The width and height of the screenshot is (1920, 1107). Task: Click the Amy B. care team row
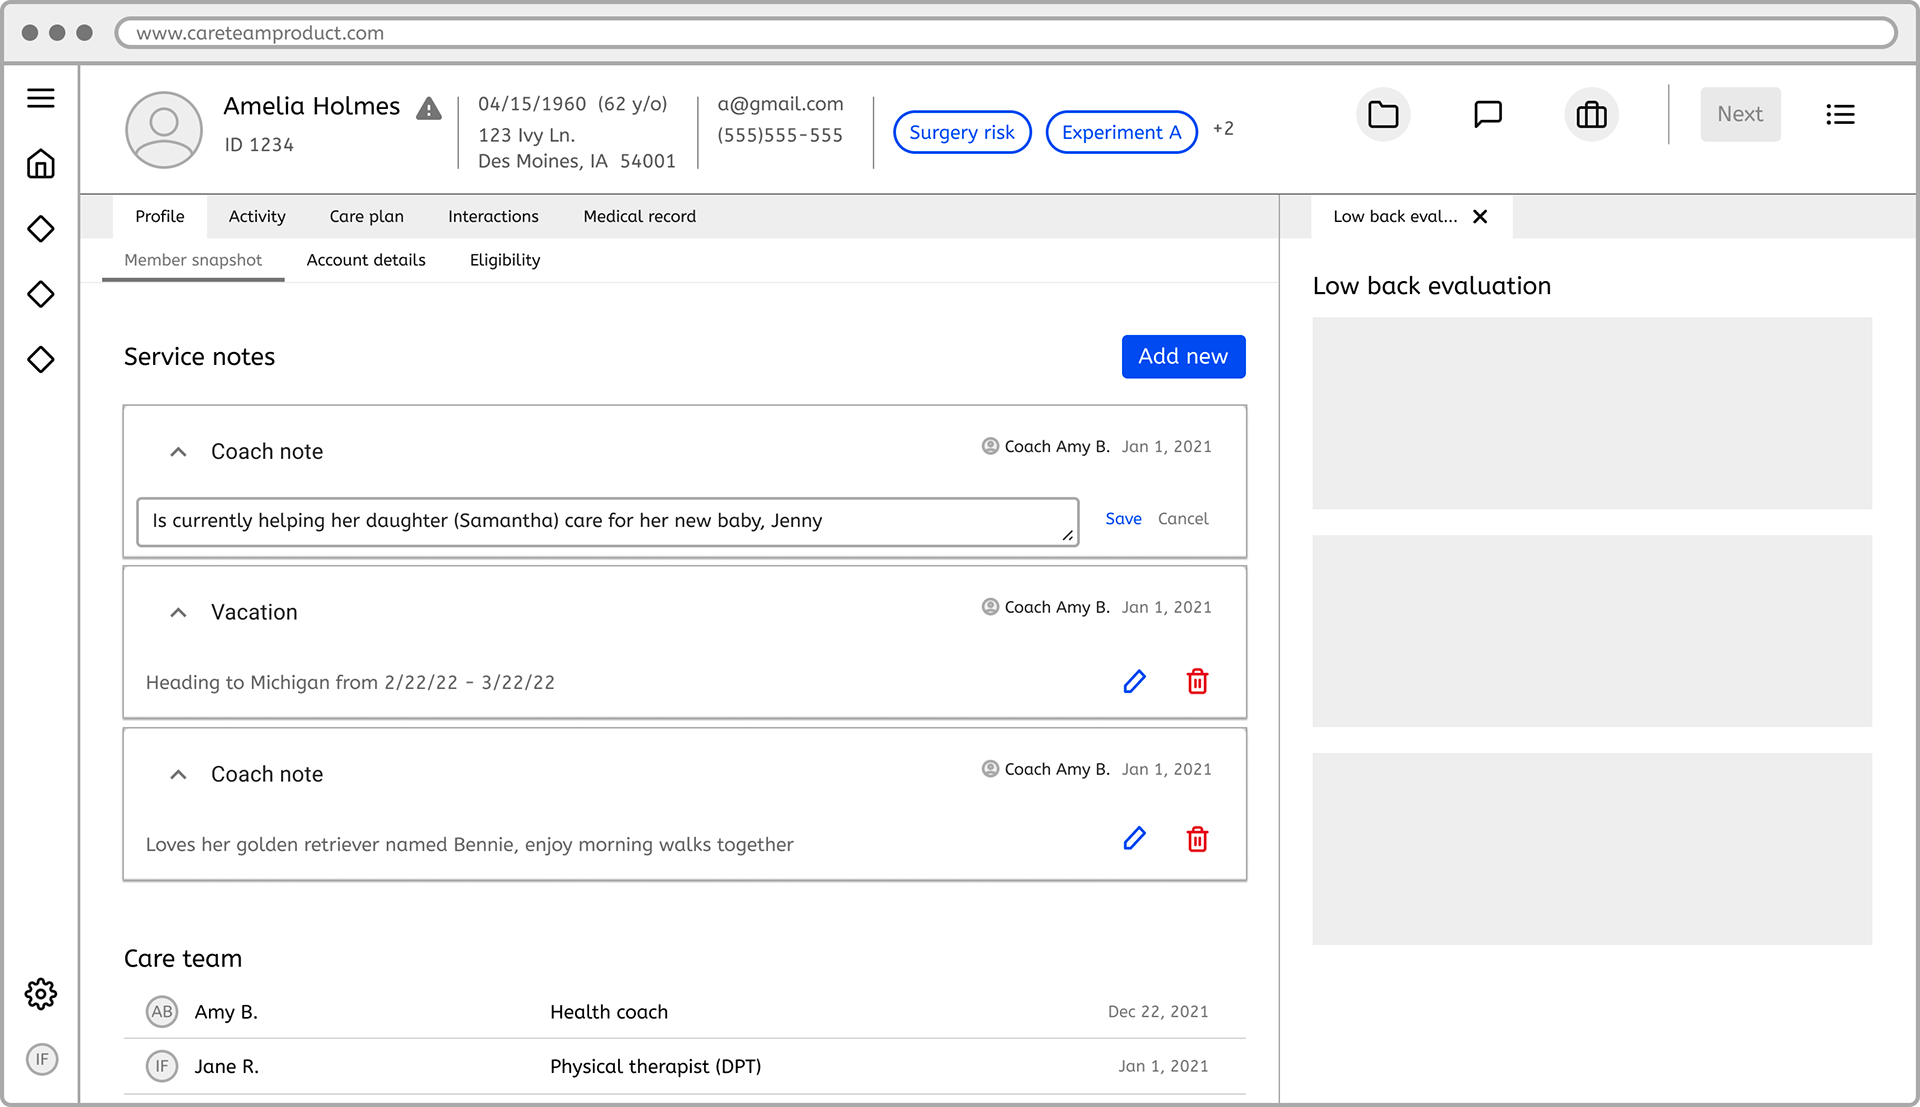685,1011
